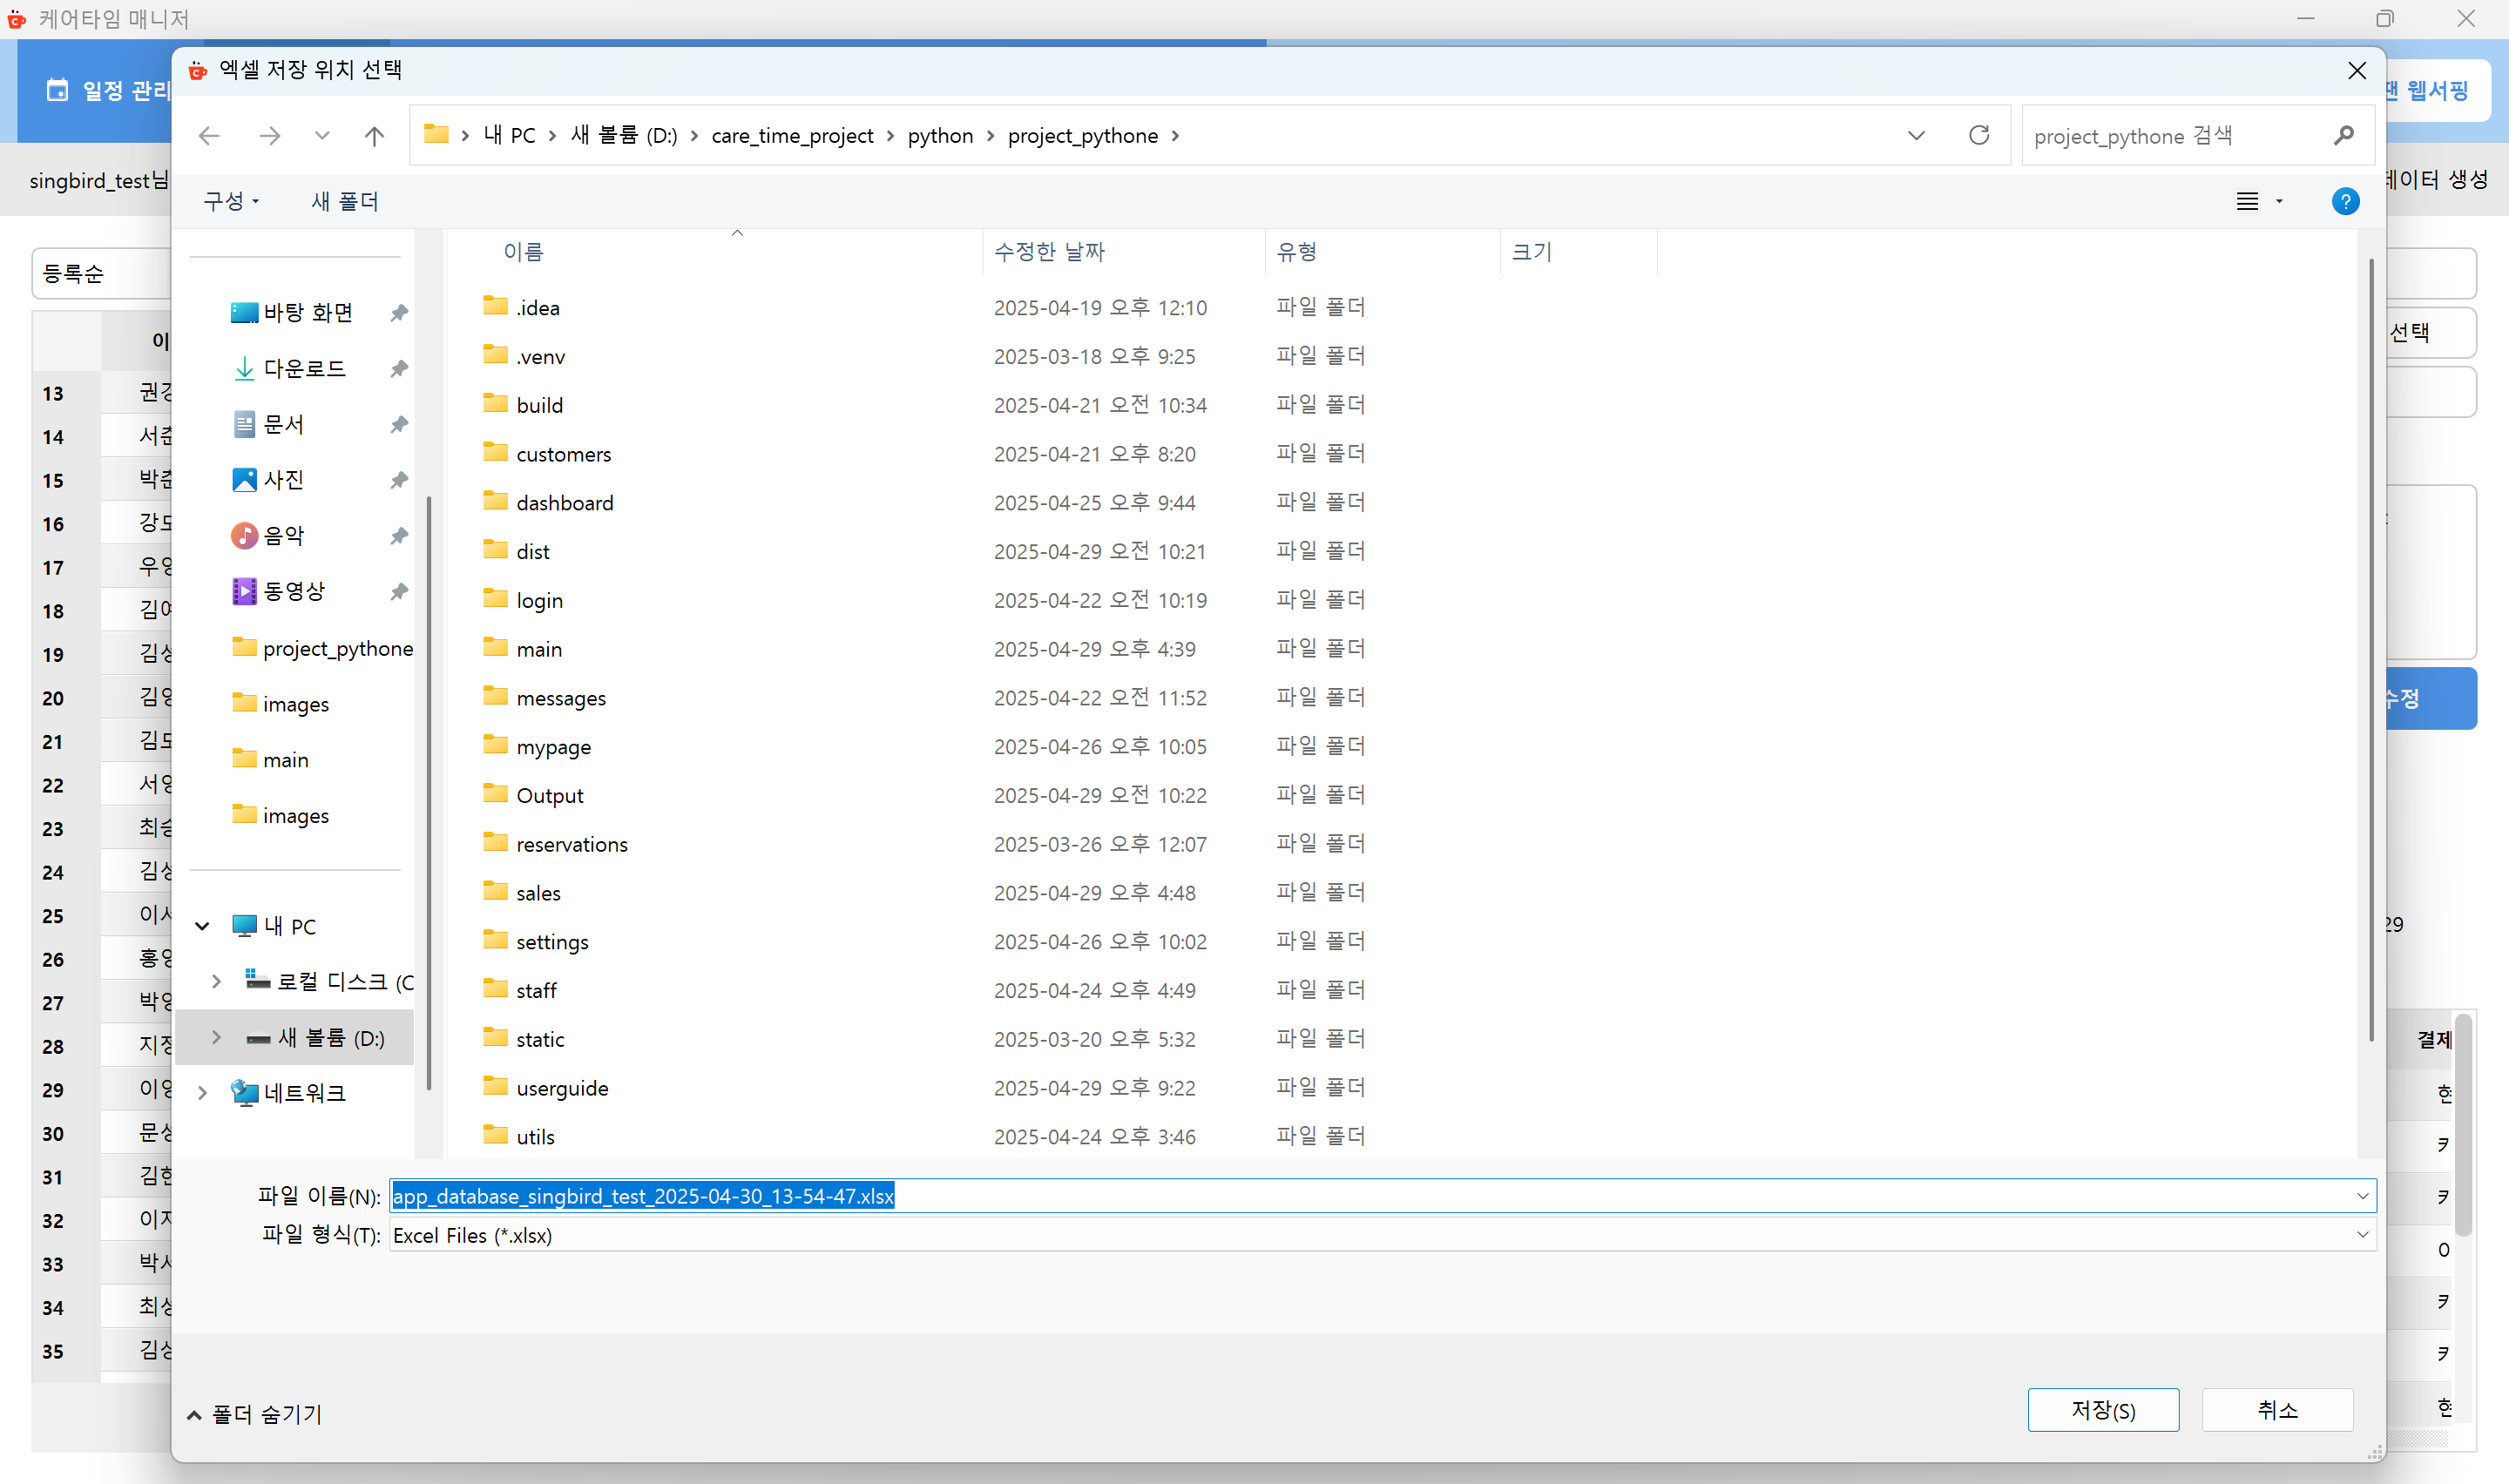Open the recent locations chevron dropdown
This screenshot has width=2509, height=1484.
click(321, 136)
